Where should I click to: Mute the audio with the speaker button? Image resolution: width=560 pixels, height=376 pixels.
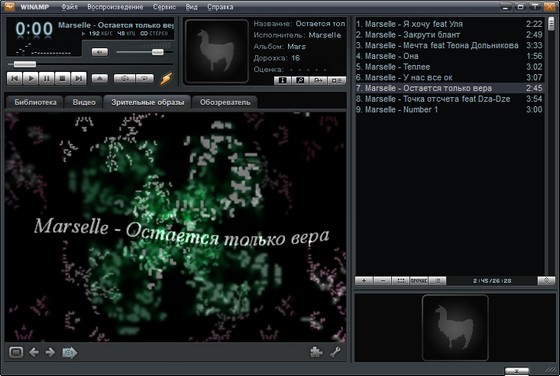[100, 52]
